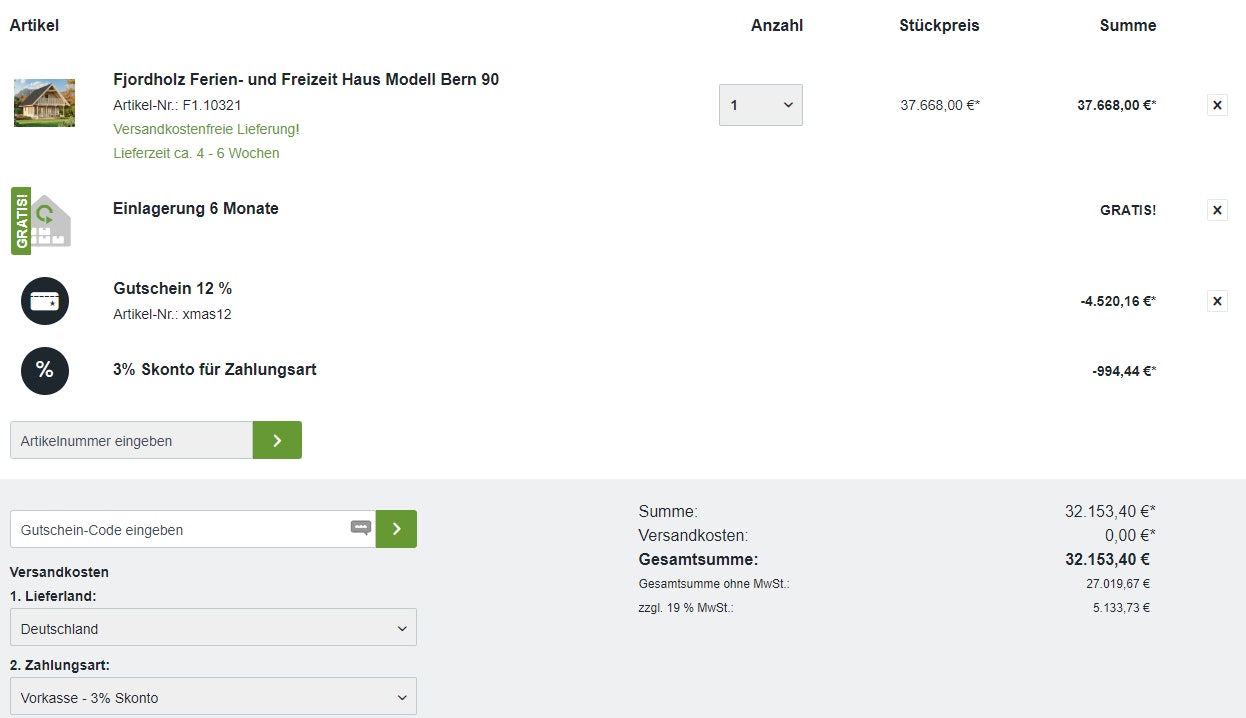Screen dimensions: 1246x718
Task: Click the 3% Skonto für Zahlungsart label
Action: [215, 370]
